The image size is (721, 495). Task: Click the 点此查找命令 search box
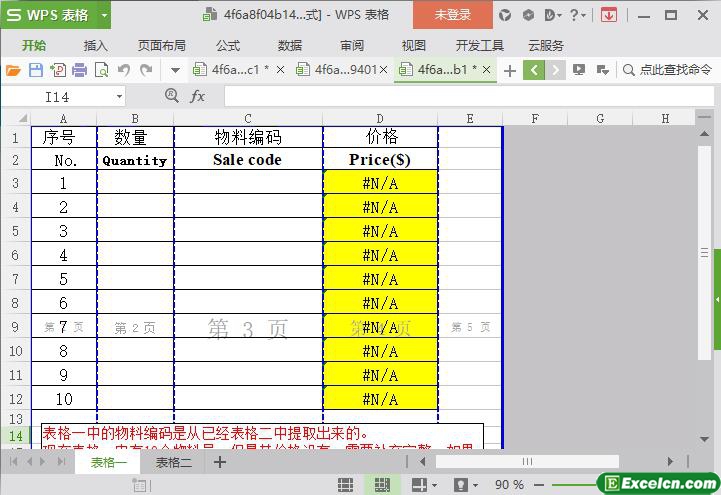tap(668, 70)
